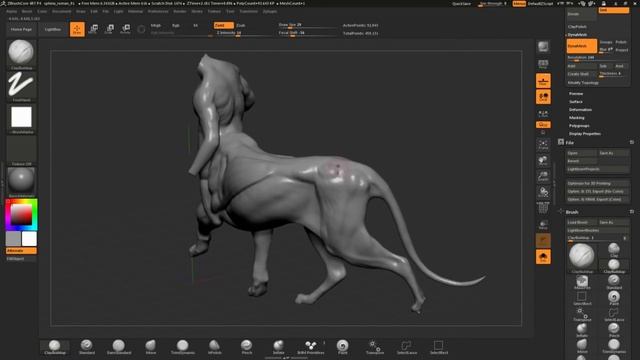Select Move brush in bottom shelf
Image resolution: width=640 pixels, height=360 pixels.
click(x=151, y=347)
